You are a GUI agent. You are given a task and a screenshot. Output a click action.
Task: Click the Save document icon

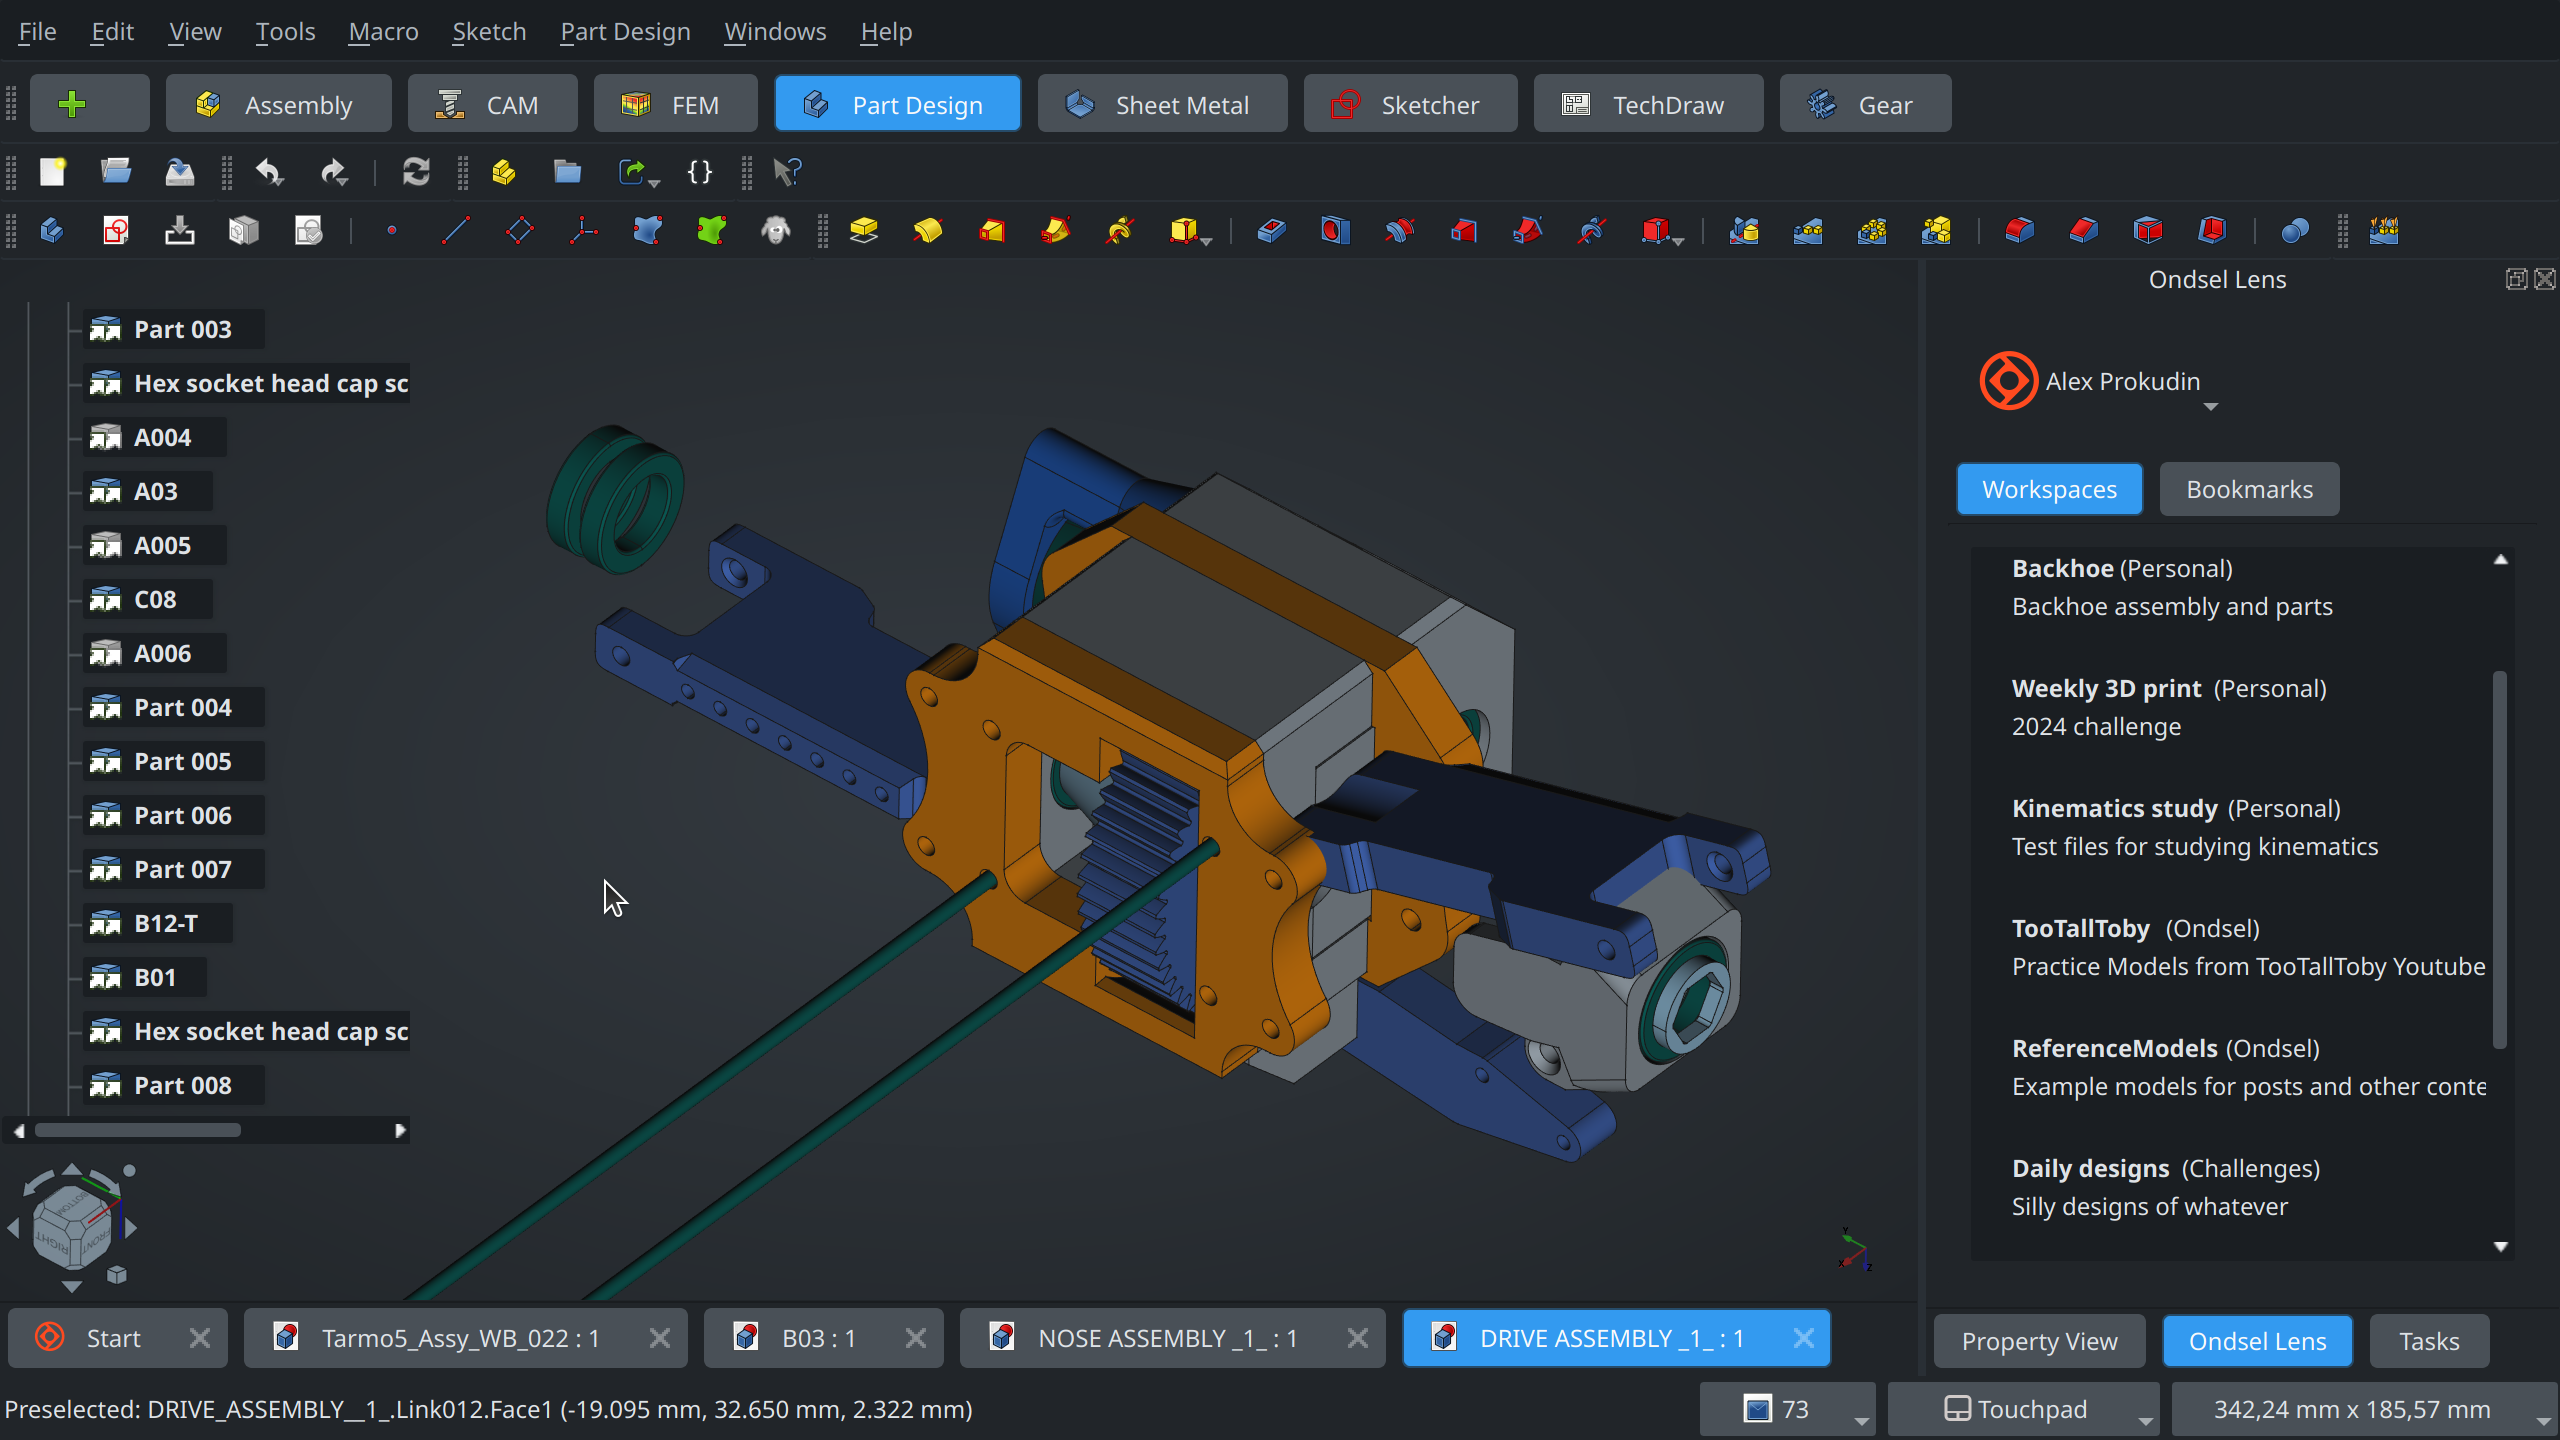point(180,172)
